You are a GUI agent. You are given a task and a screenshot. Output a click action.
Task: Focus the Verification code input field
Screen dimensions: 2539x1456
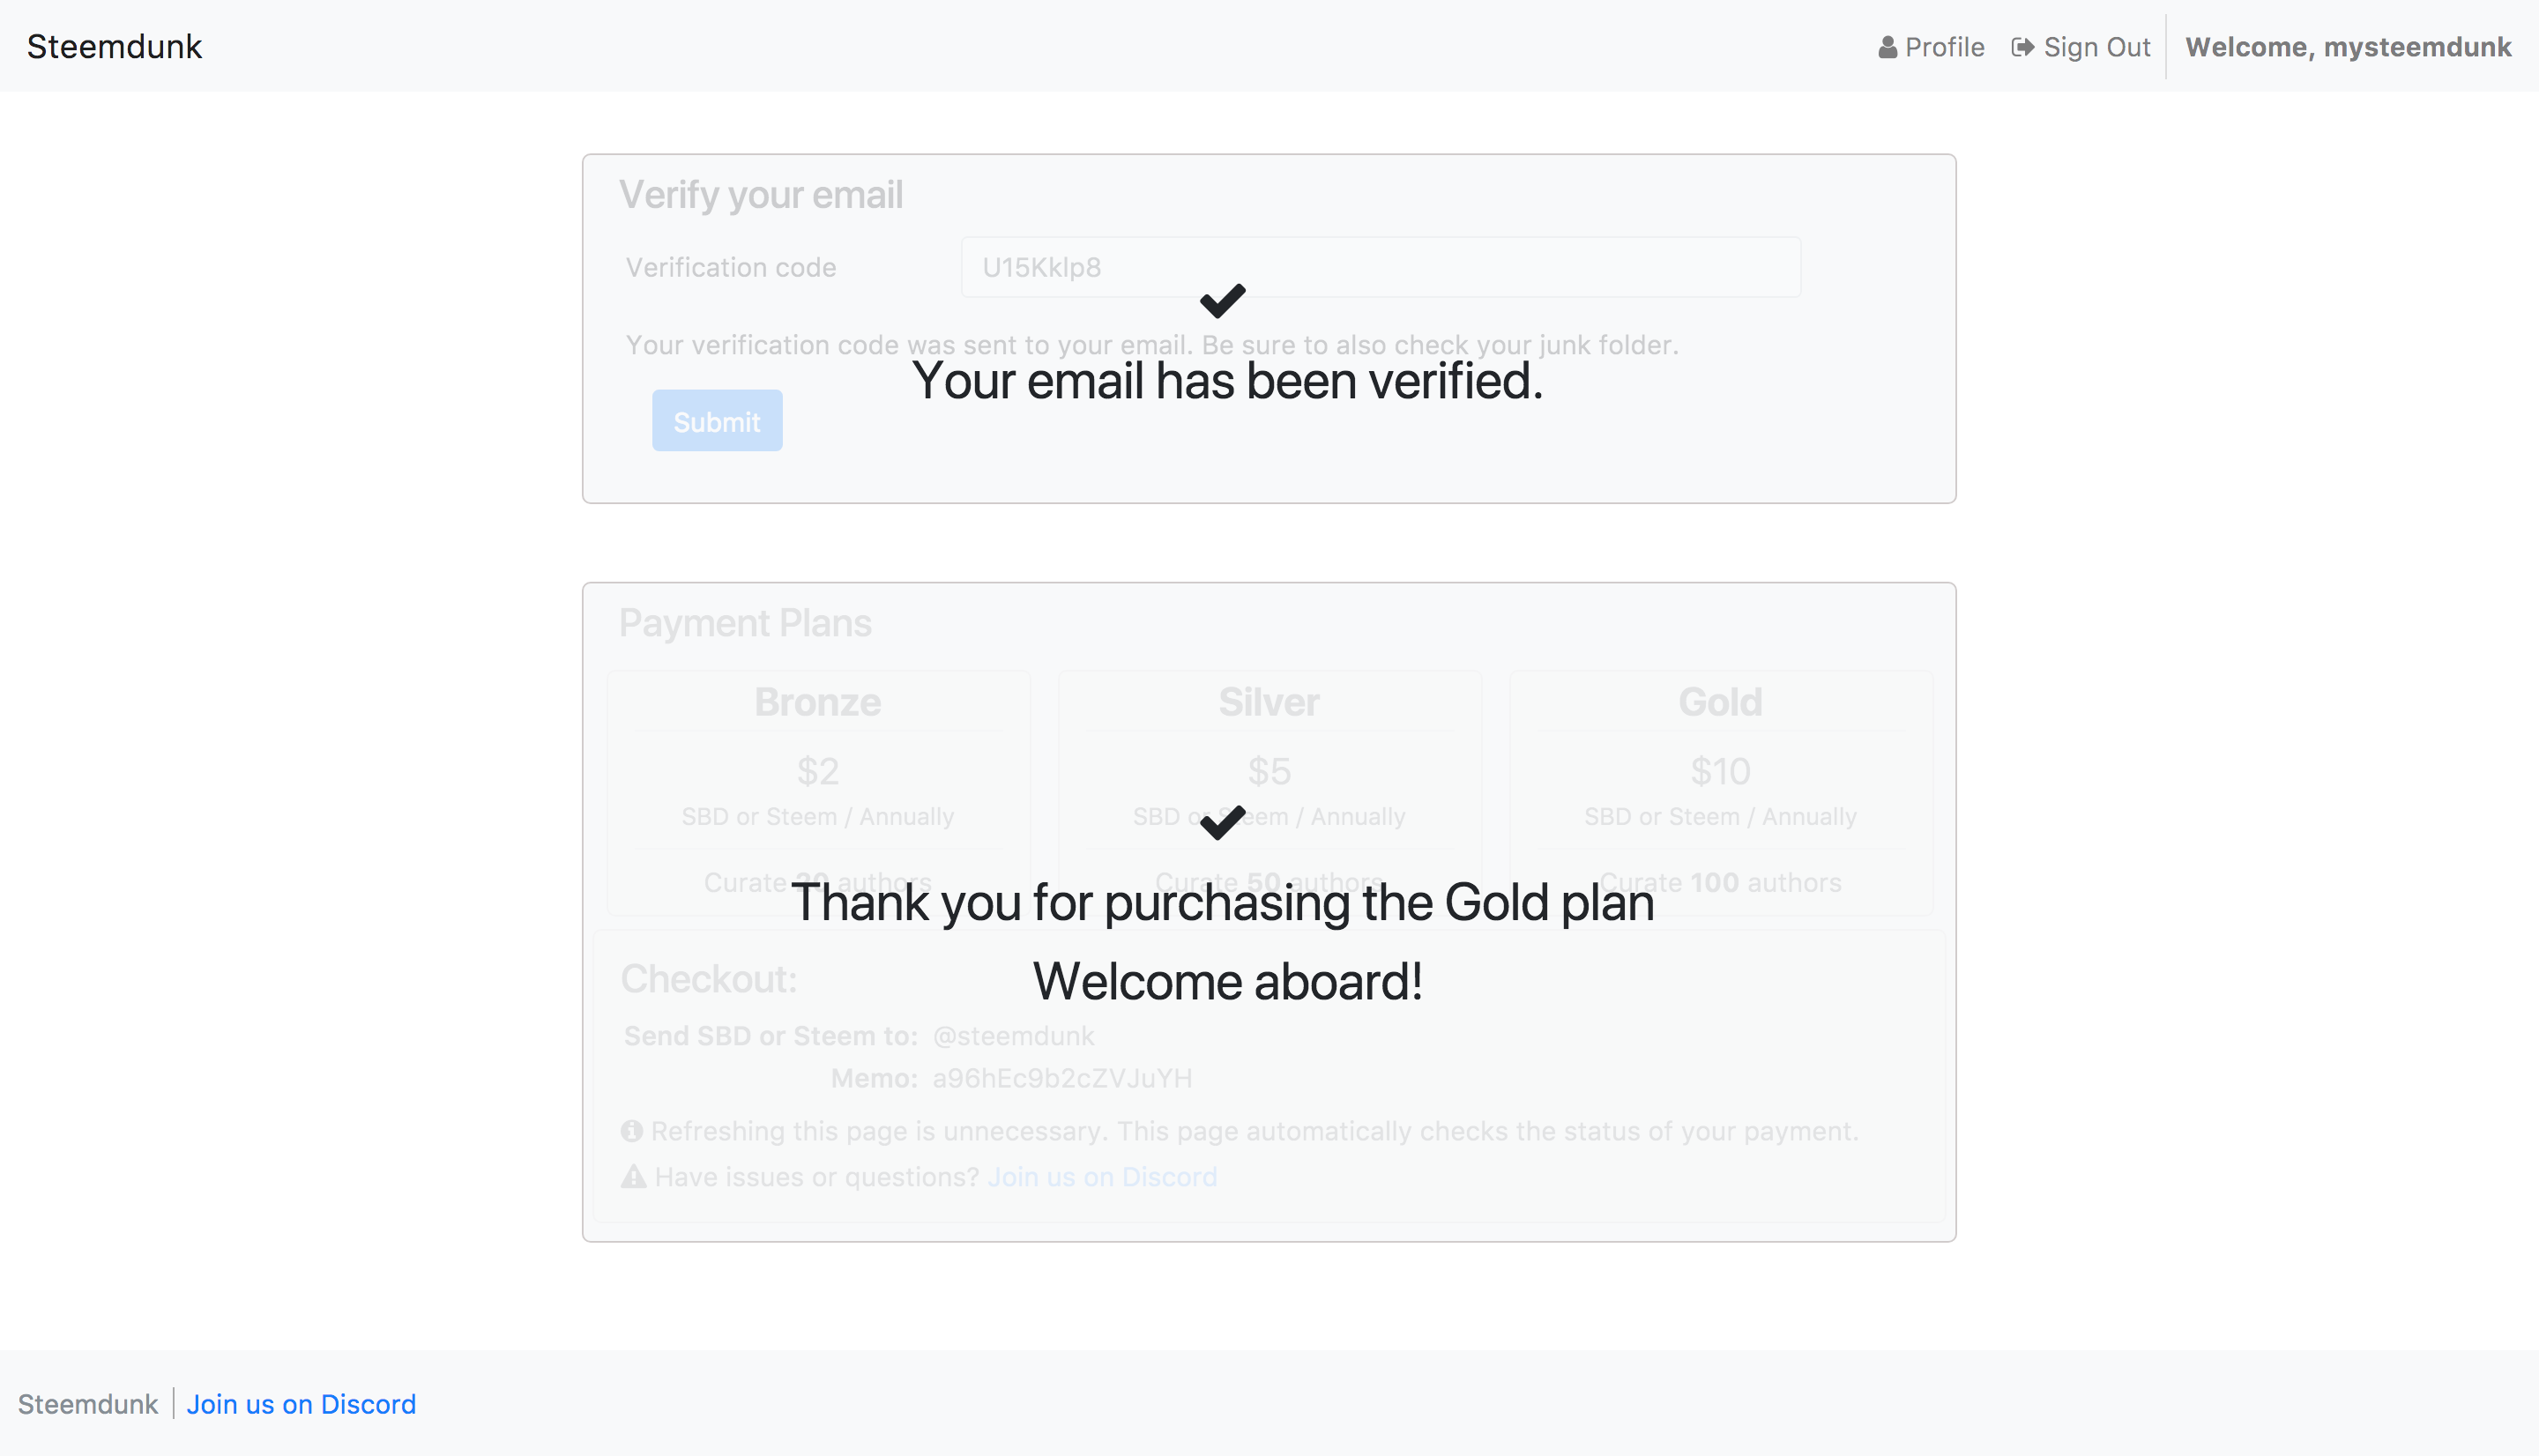pyautogui.click(x=1380, y=267)
